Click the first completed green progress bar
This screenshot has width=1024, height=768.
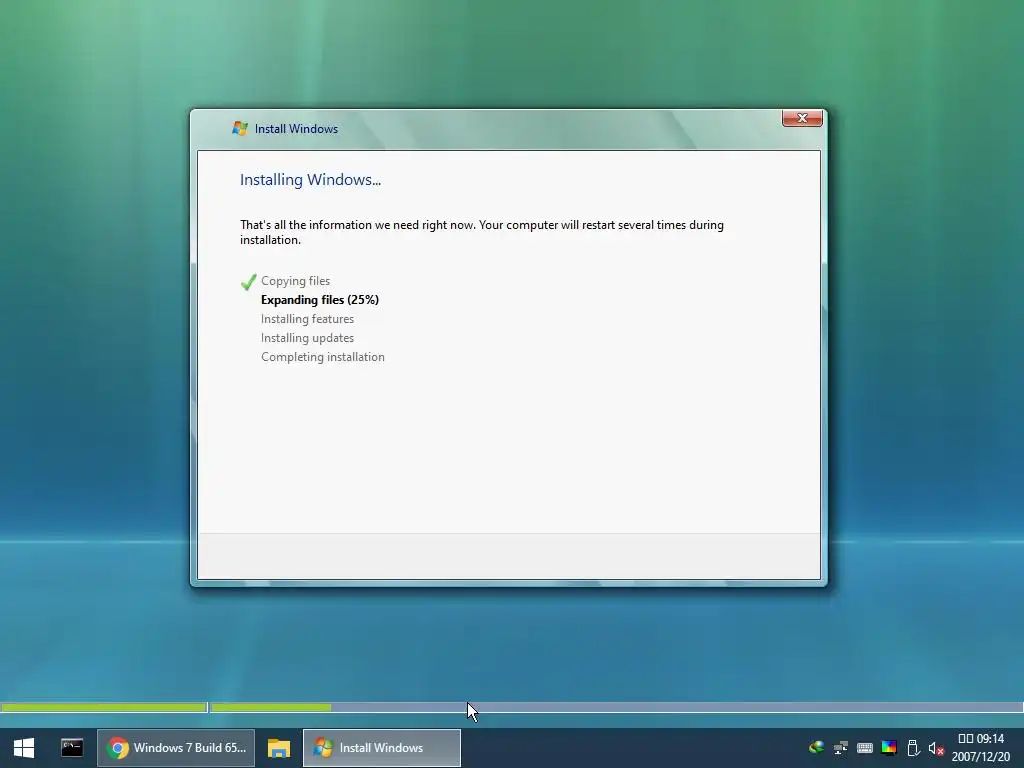[104, 707]
